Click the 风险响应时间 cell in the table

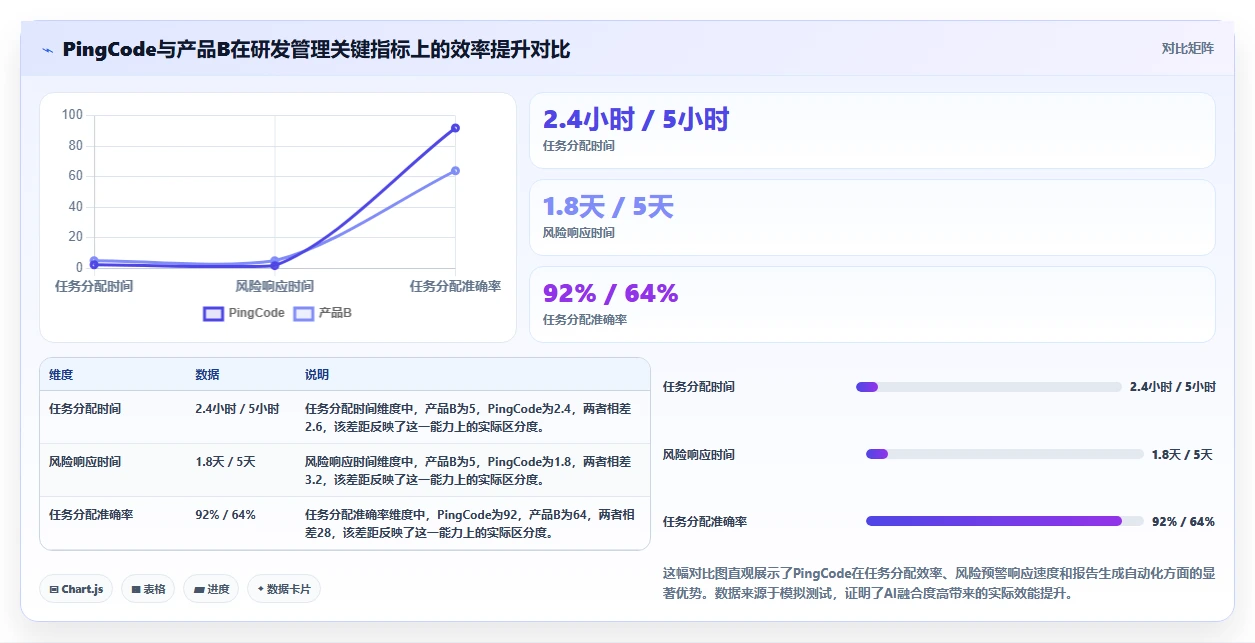point(85,462)
